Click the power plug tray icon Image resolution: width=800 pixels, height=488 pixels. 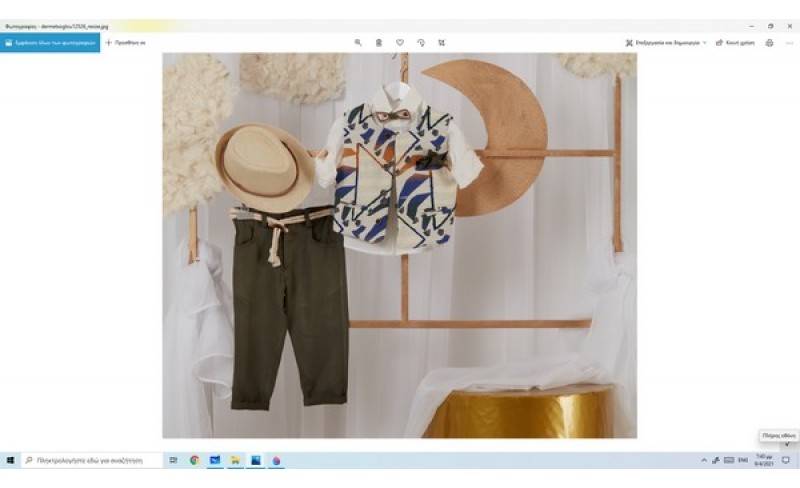pyautogui.click(x=716, y=460)
